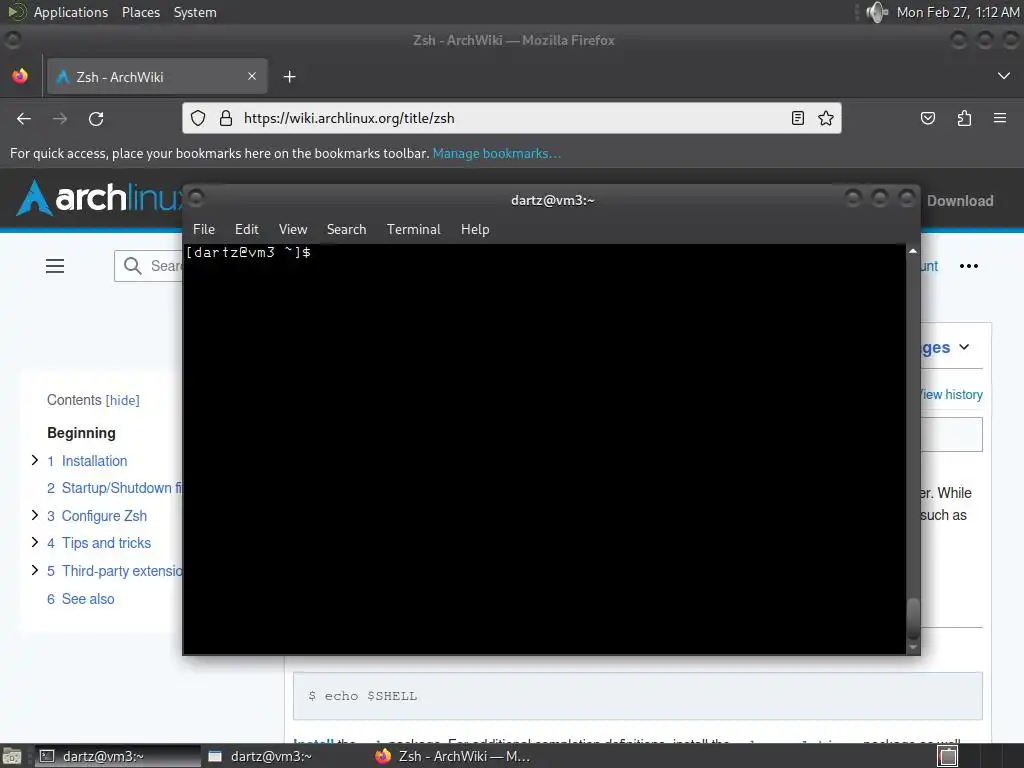1024x768 pixels.
Task: Click the Firefox forward arrow
Action: point(60,119)
